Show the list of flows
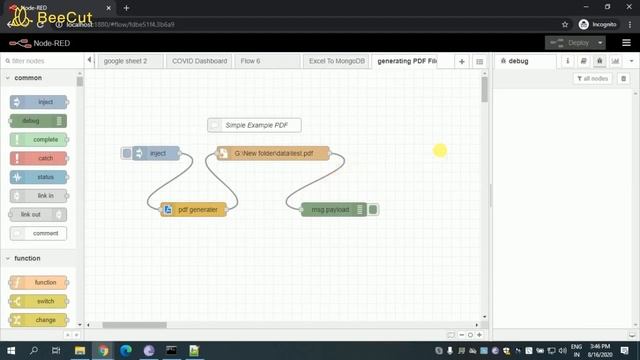This screenshot has height=360, width=640. tap(480, 62)
